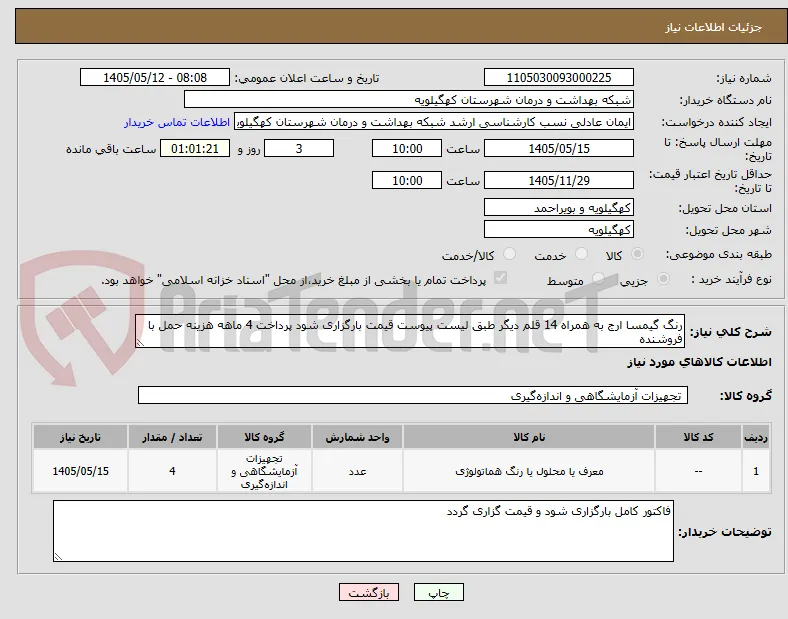
Task: Click the goods group field تجهیزات آزمایشگاهی و اندازه‌گیری
Action: 413,395
